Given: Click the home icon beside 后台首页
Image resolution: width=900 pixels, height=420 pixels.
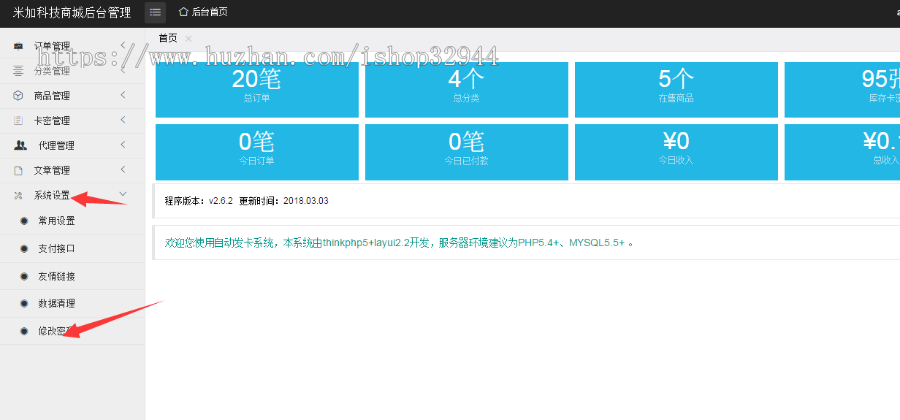Looking at the screenshot, I should tap(183, 11).
